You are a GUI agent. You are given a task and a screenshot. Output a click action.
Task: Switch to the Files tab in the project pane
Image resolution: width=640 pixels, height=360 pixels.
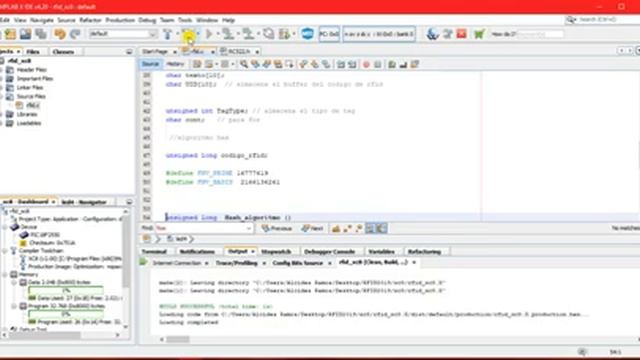point(33,52)
